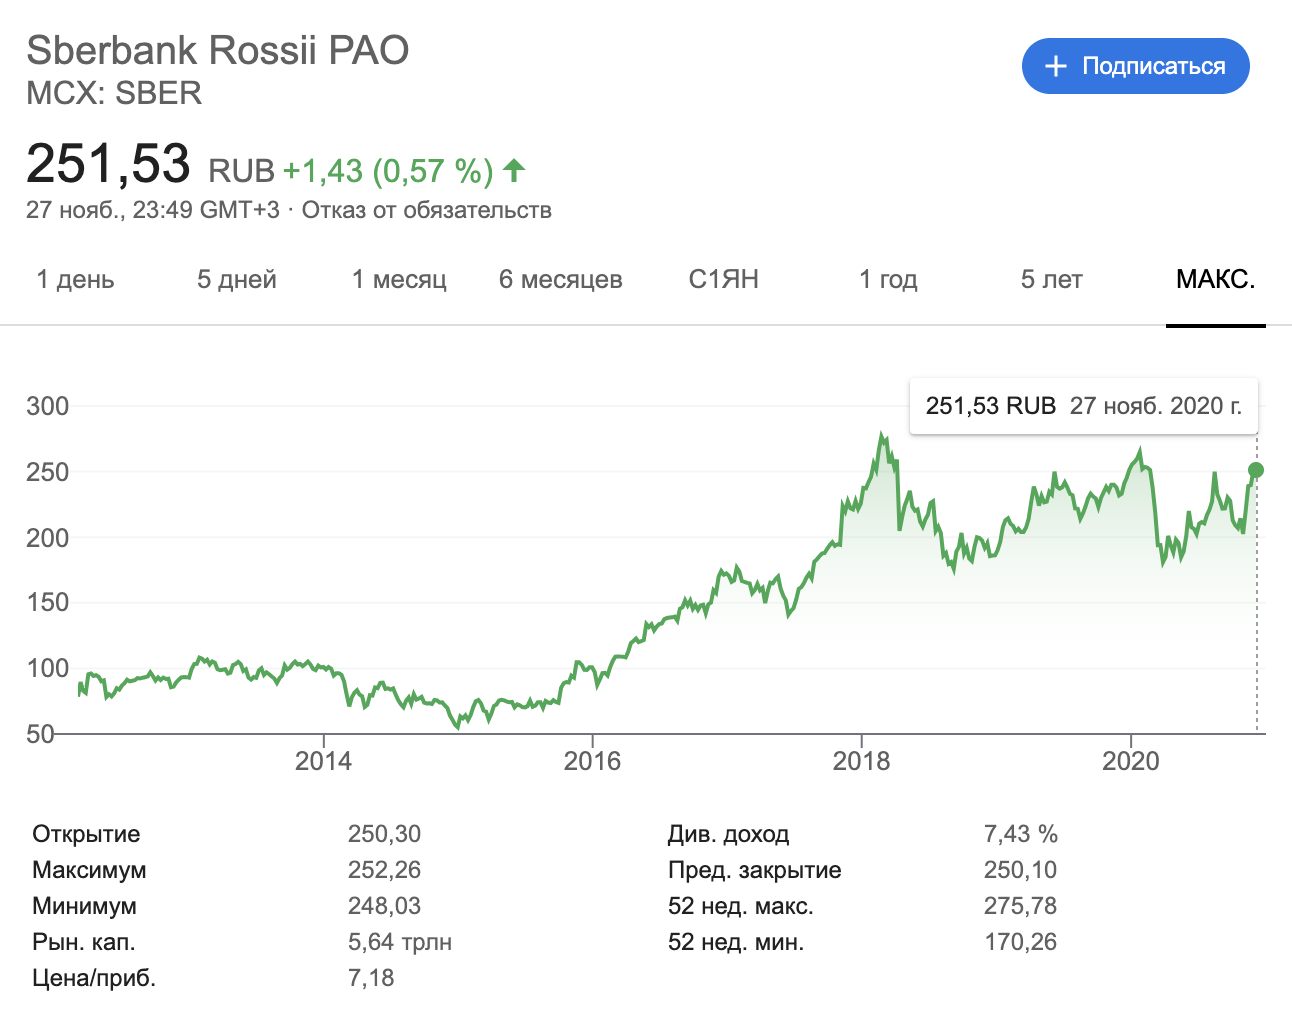
Task: Click the 52 нед. макс. label
Action: point(741,906)
